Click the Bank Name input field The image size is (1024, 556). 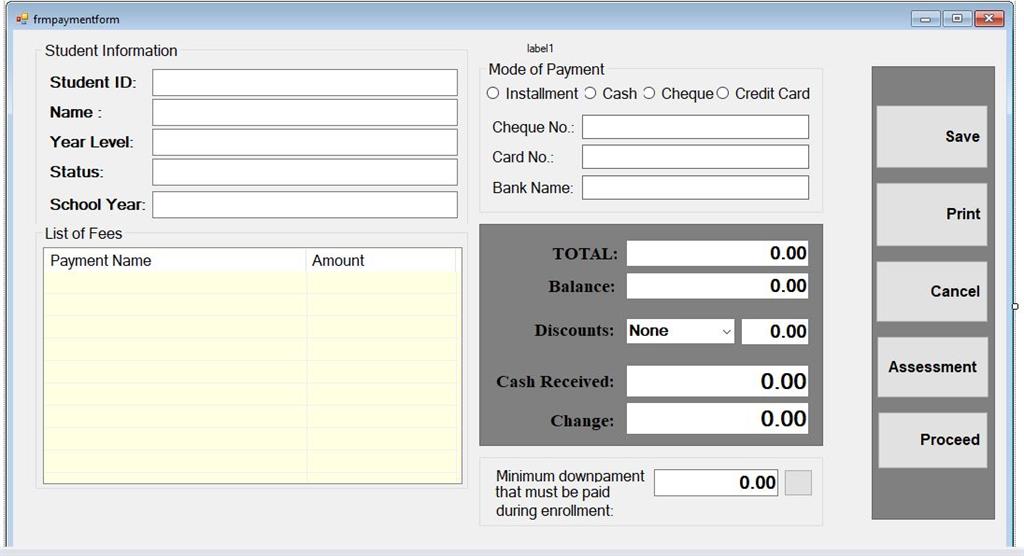pos(696,188)
